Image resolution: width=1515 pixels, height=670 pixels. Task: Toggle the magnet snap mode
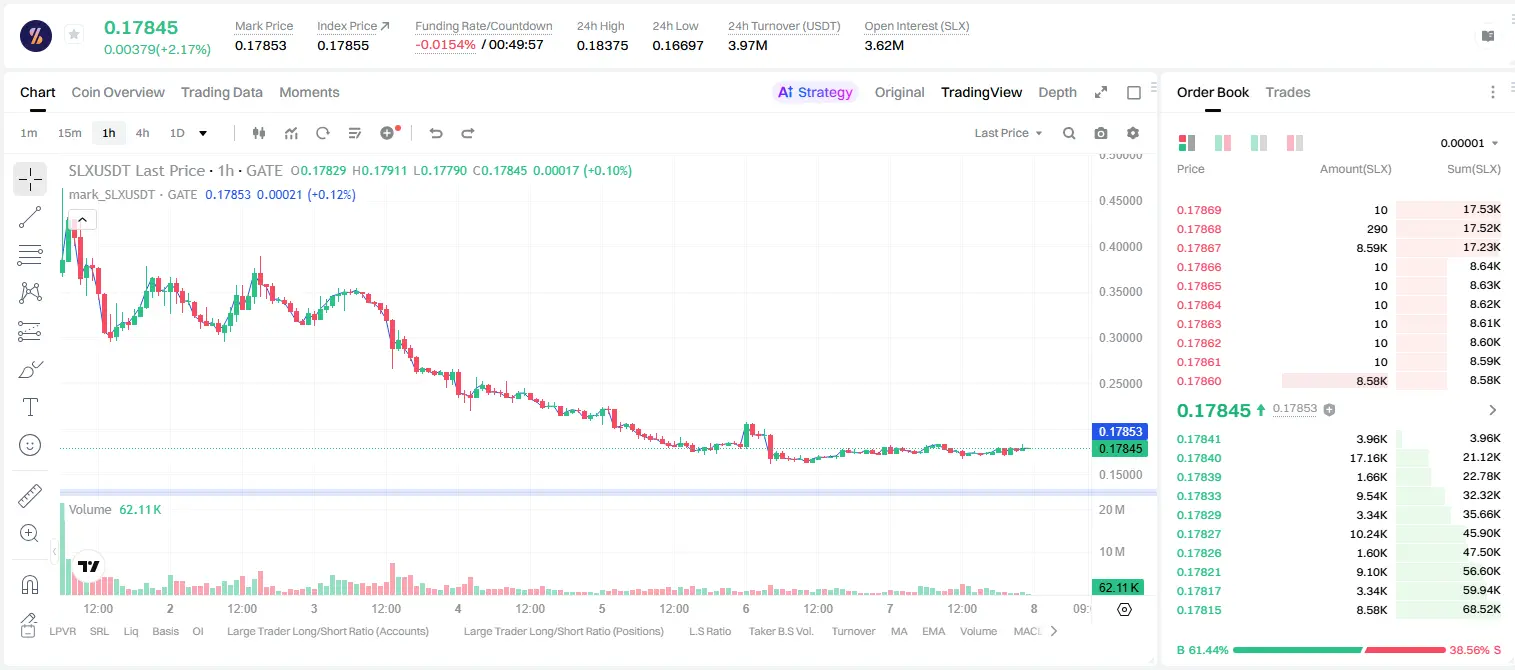point(30,584)
